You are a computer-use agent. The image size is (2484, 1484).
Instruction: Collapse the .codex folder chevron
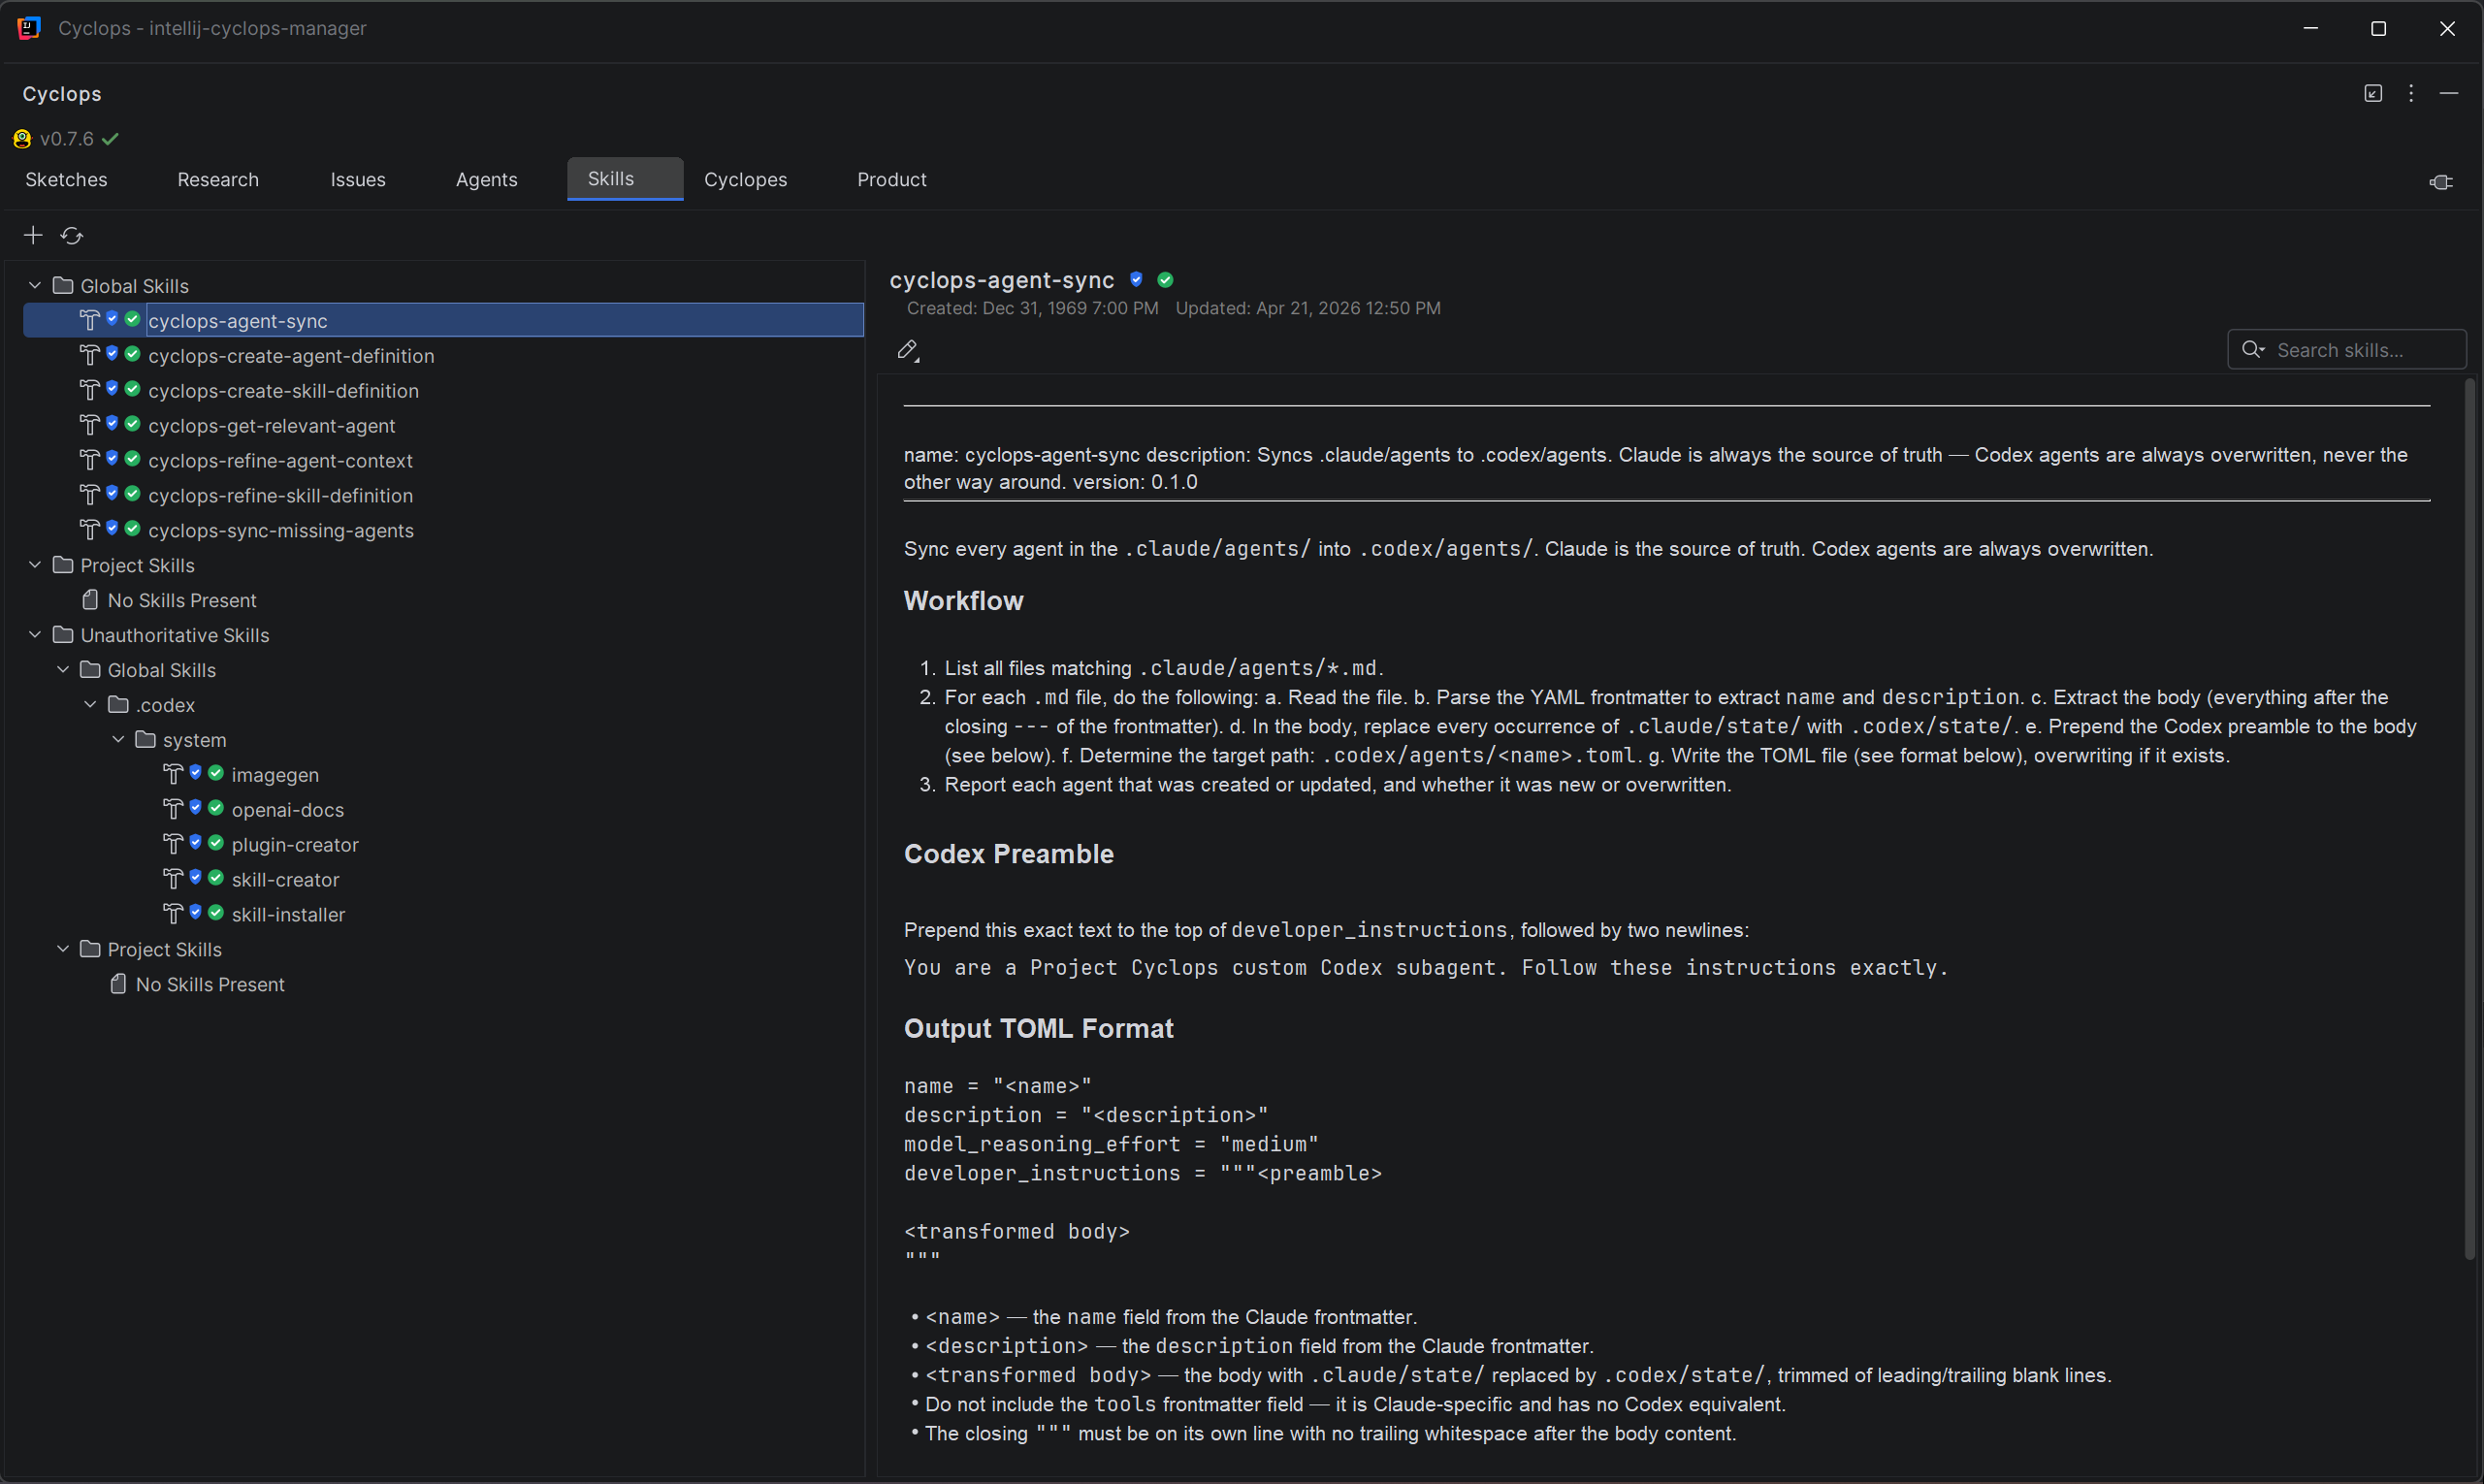pos(91,705)
